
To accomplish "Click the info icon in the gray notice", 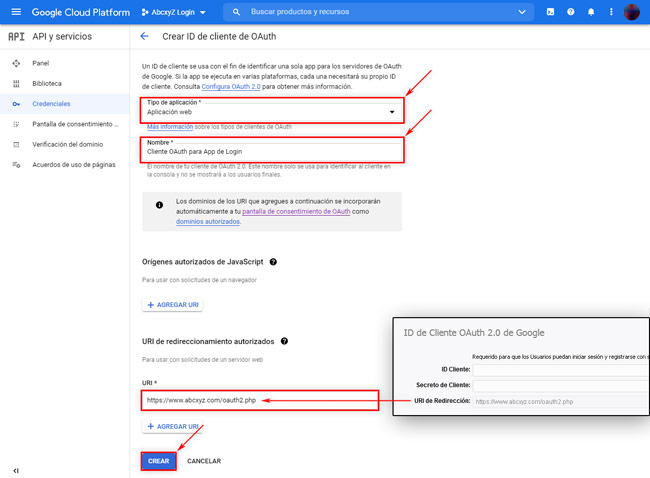I will [x=159, y=205].
